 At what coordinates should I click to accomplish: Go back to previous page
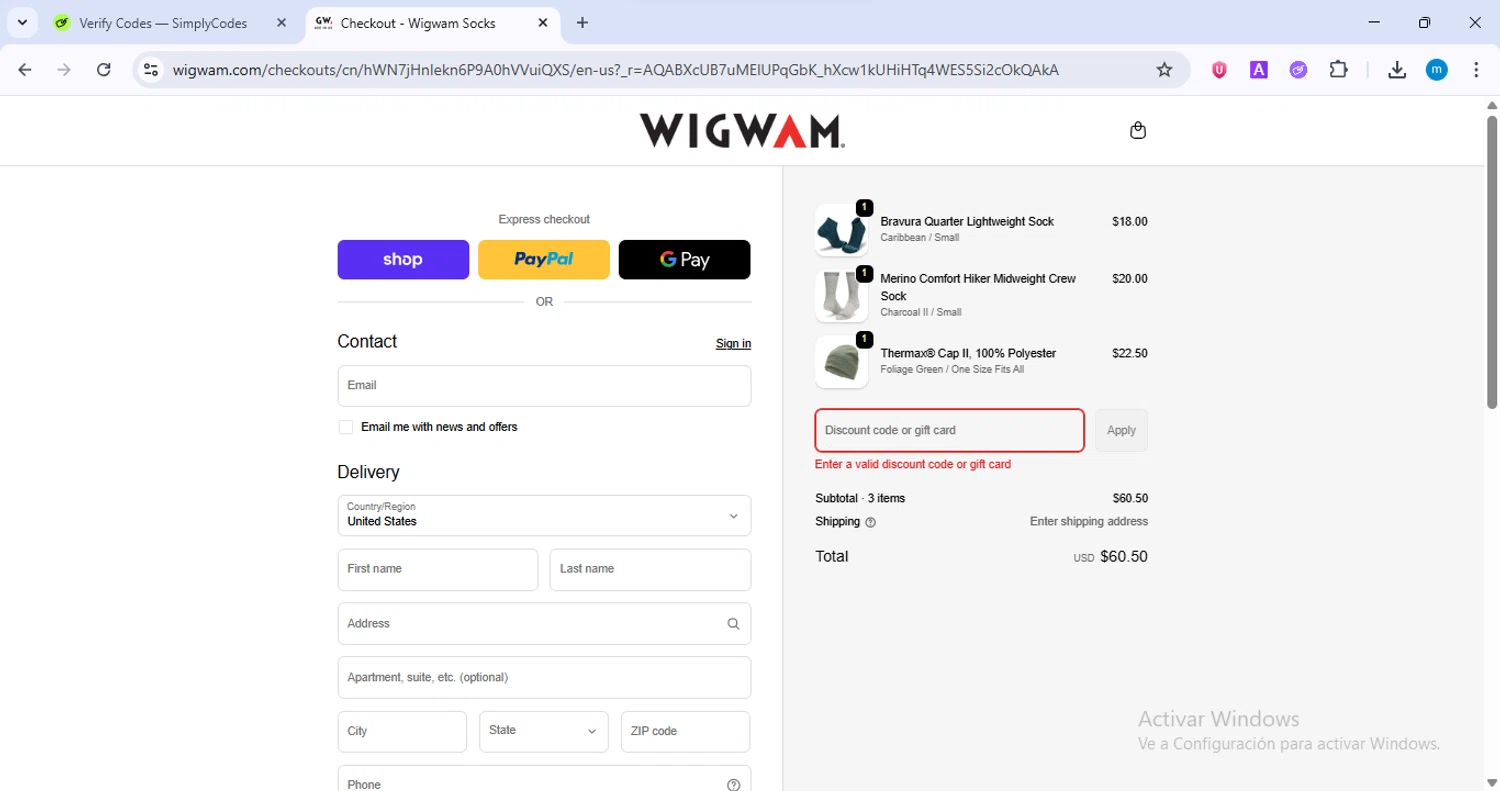pos(25,70)
